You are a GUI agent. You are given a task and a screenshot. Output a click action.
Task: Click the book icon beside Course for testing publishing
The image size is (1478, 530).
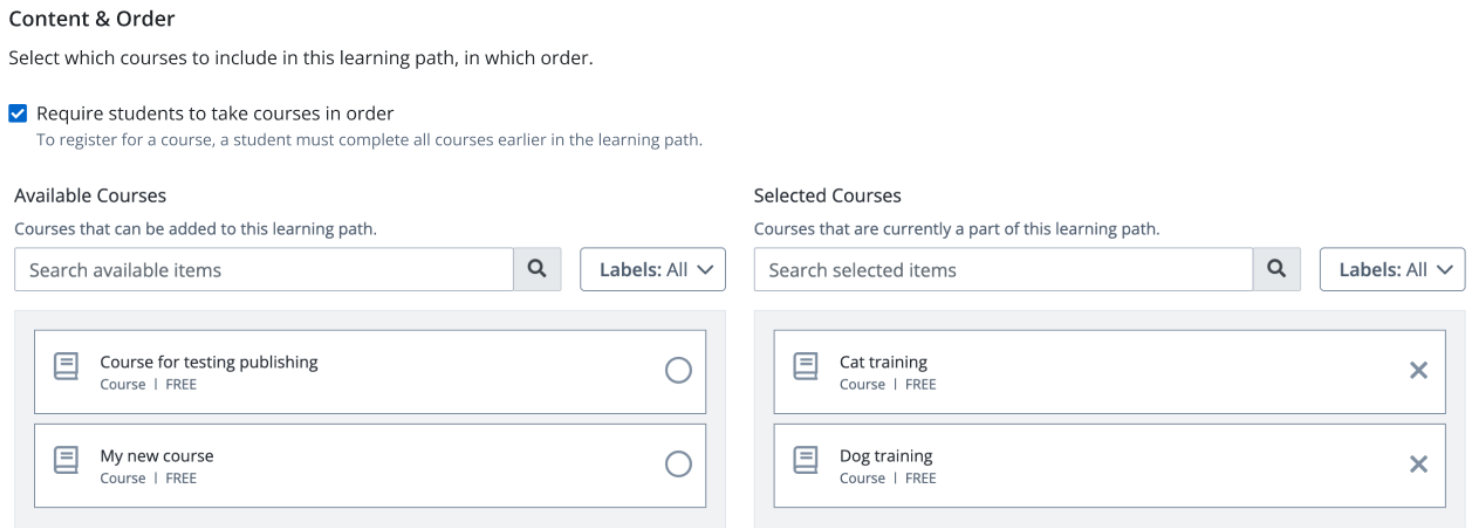pyautogui.click(x=66, y=367)
